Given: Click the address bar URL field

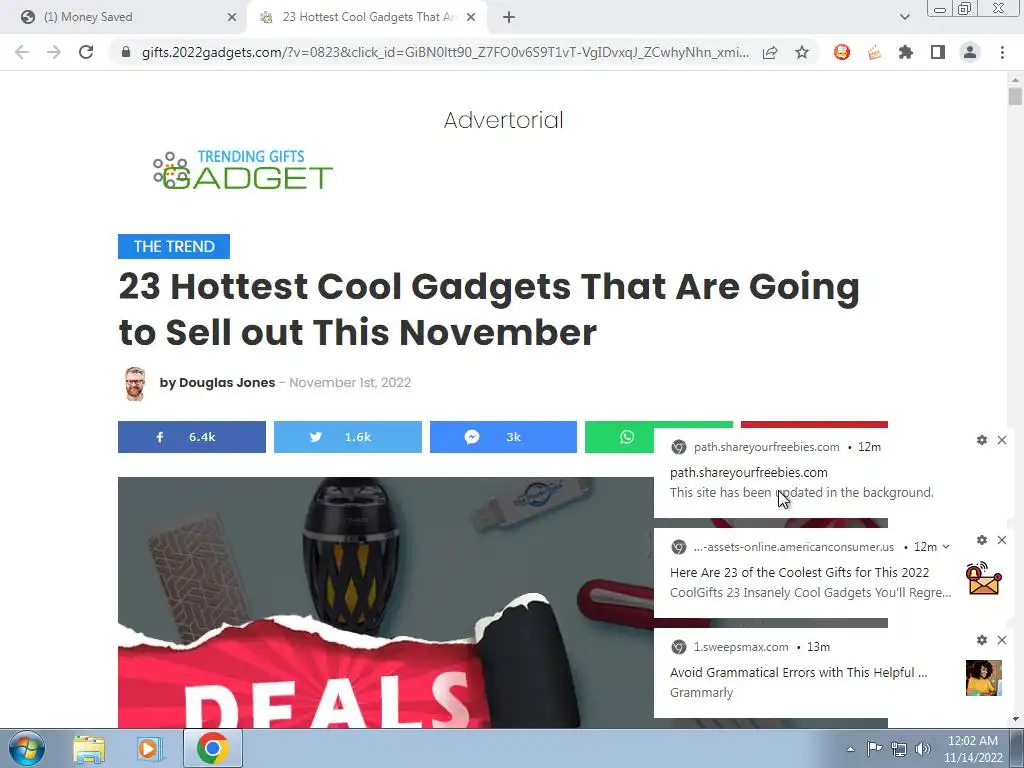Looking at the screenshot, I should tap(445, 52).
